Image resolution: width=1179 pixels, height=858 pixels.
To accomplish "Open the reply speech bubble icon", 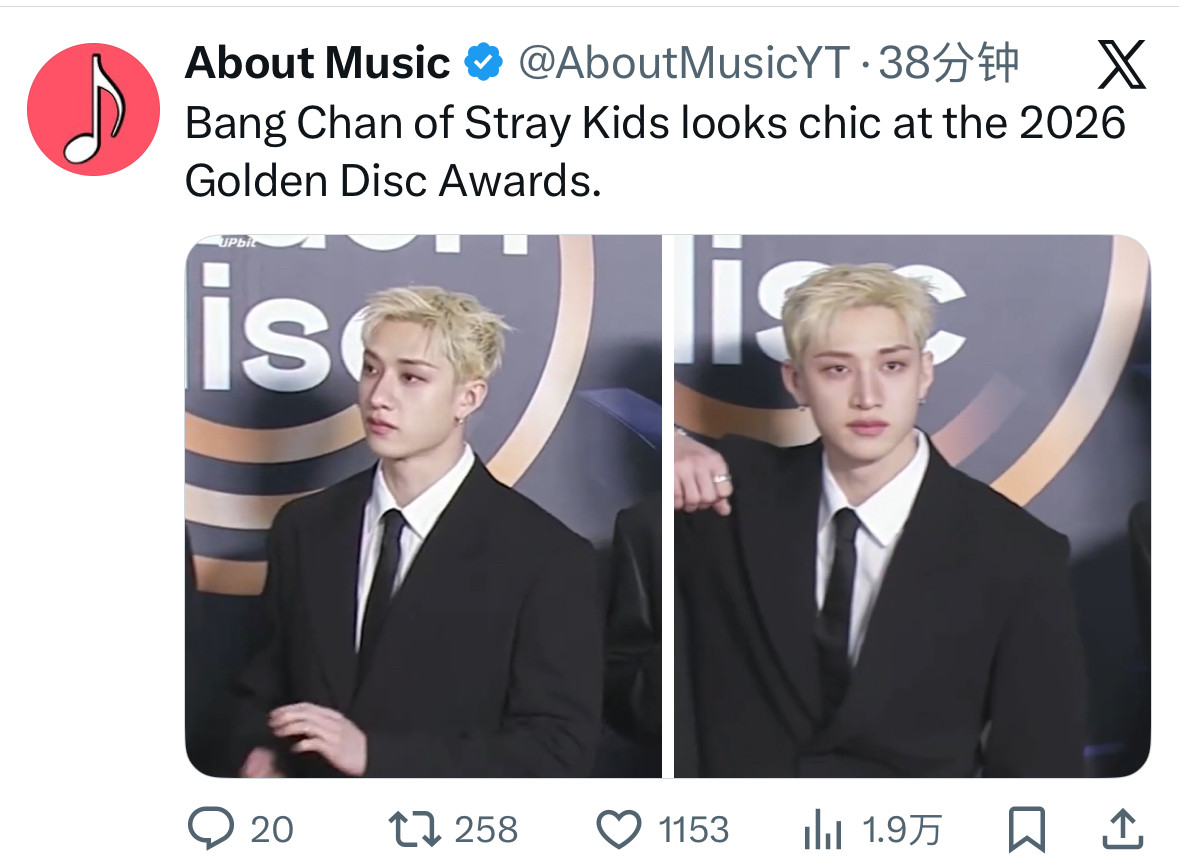I will tap(211, 828).
